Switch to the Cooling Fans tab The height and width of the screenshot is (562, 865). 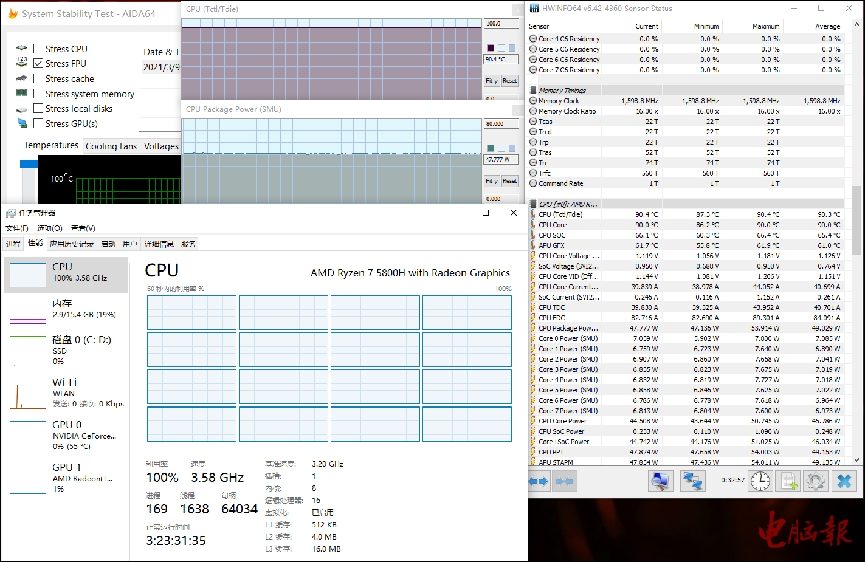pyautogui.click(x=111, y=146)
